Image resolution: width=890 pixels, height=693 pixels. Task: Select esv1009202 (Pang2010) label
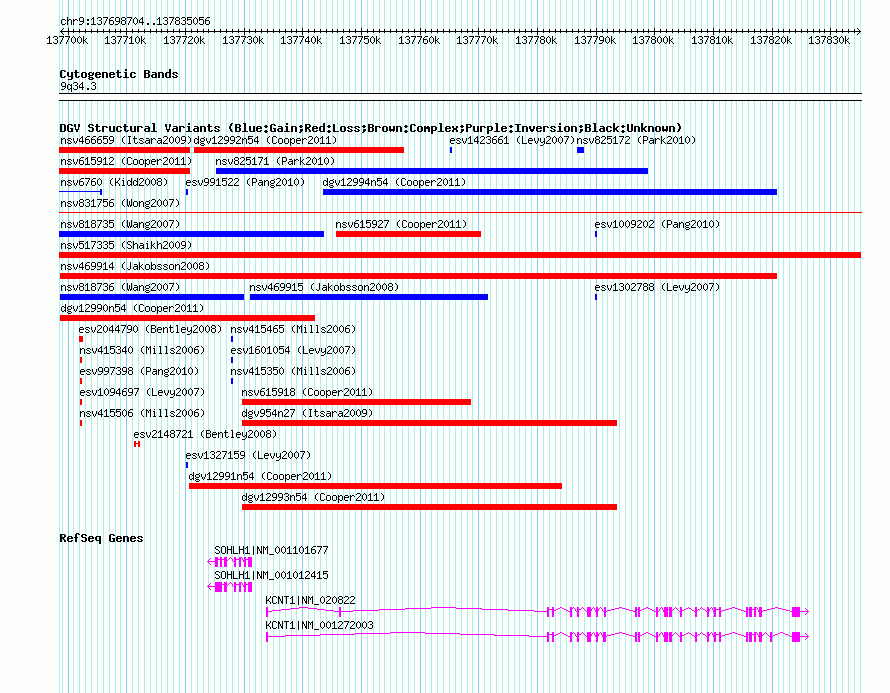pyautogui.click(x=657, y=224)
